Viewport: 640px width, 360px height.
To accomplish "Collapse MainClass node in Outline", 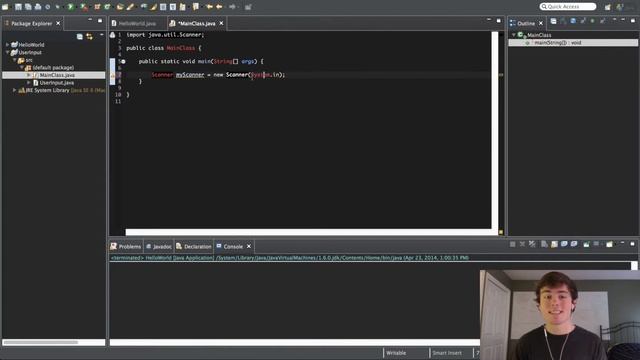I will [513, 35].
